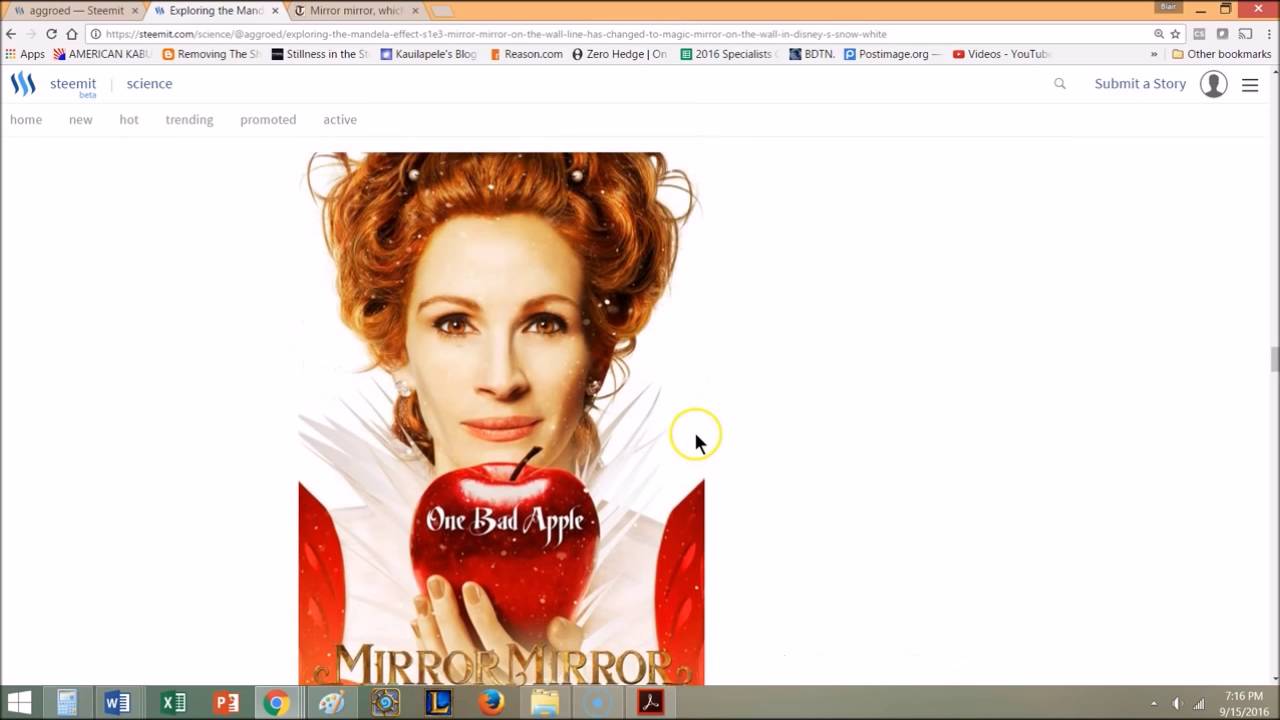1280x720 pixels.
Task: Open the hot posts feed
Action: click(x=129, y=119)
